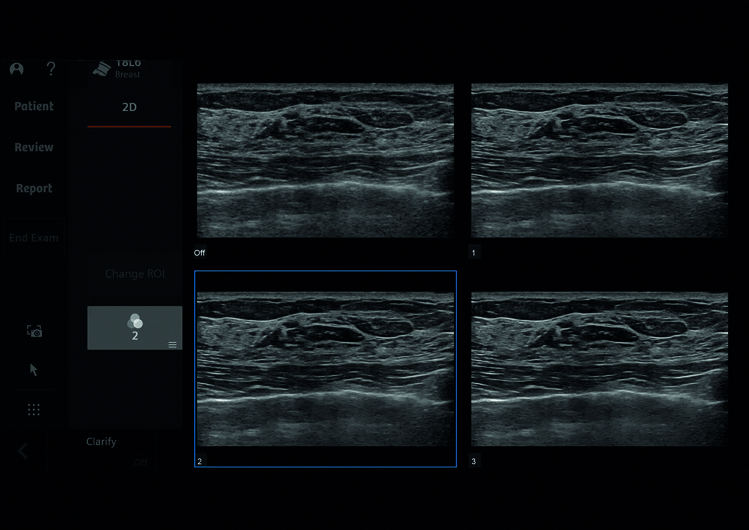This screenshot has width=749, height=530.
Task: Click the back arrow chevron
Action: [23, 451]
